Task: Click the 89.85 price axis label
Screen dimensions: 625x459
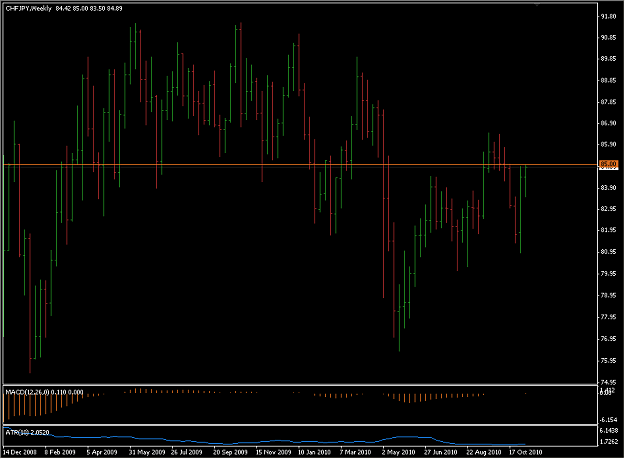Action: coord(609,59)
